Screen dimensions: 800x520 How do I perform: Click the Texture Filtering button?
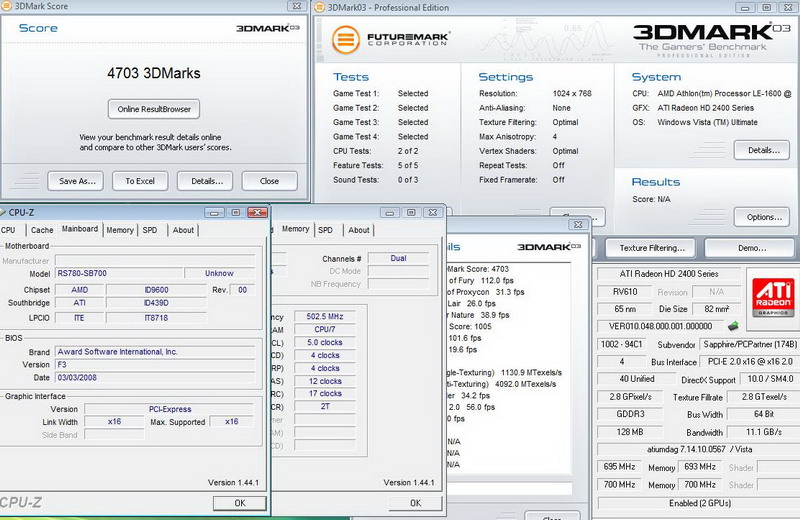[x=651, y=248]
